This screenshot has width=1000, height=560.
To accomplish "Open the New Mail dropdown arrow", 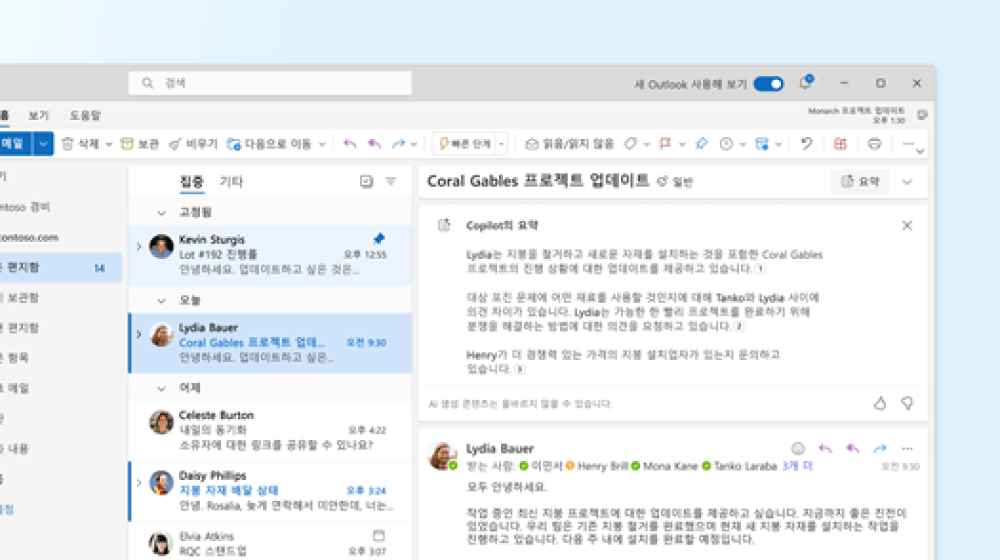I will point(43,144).
